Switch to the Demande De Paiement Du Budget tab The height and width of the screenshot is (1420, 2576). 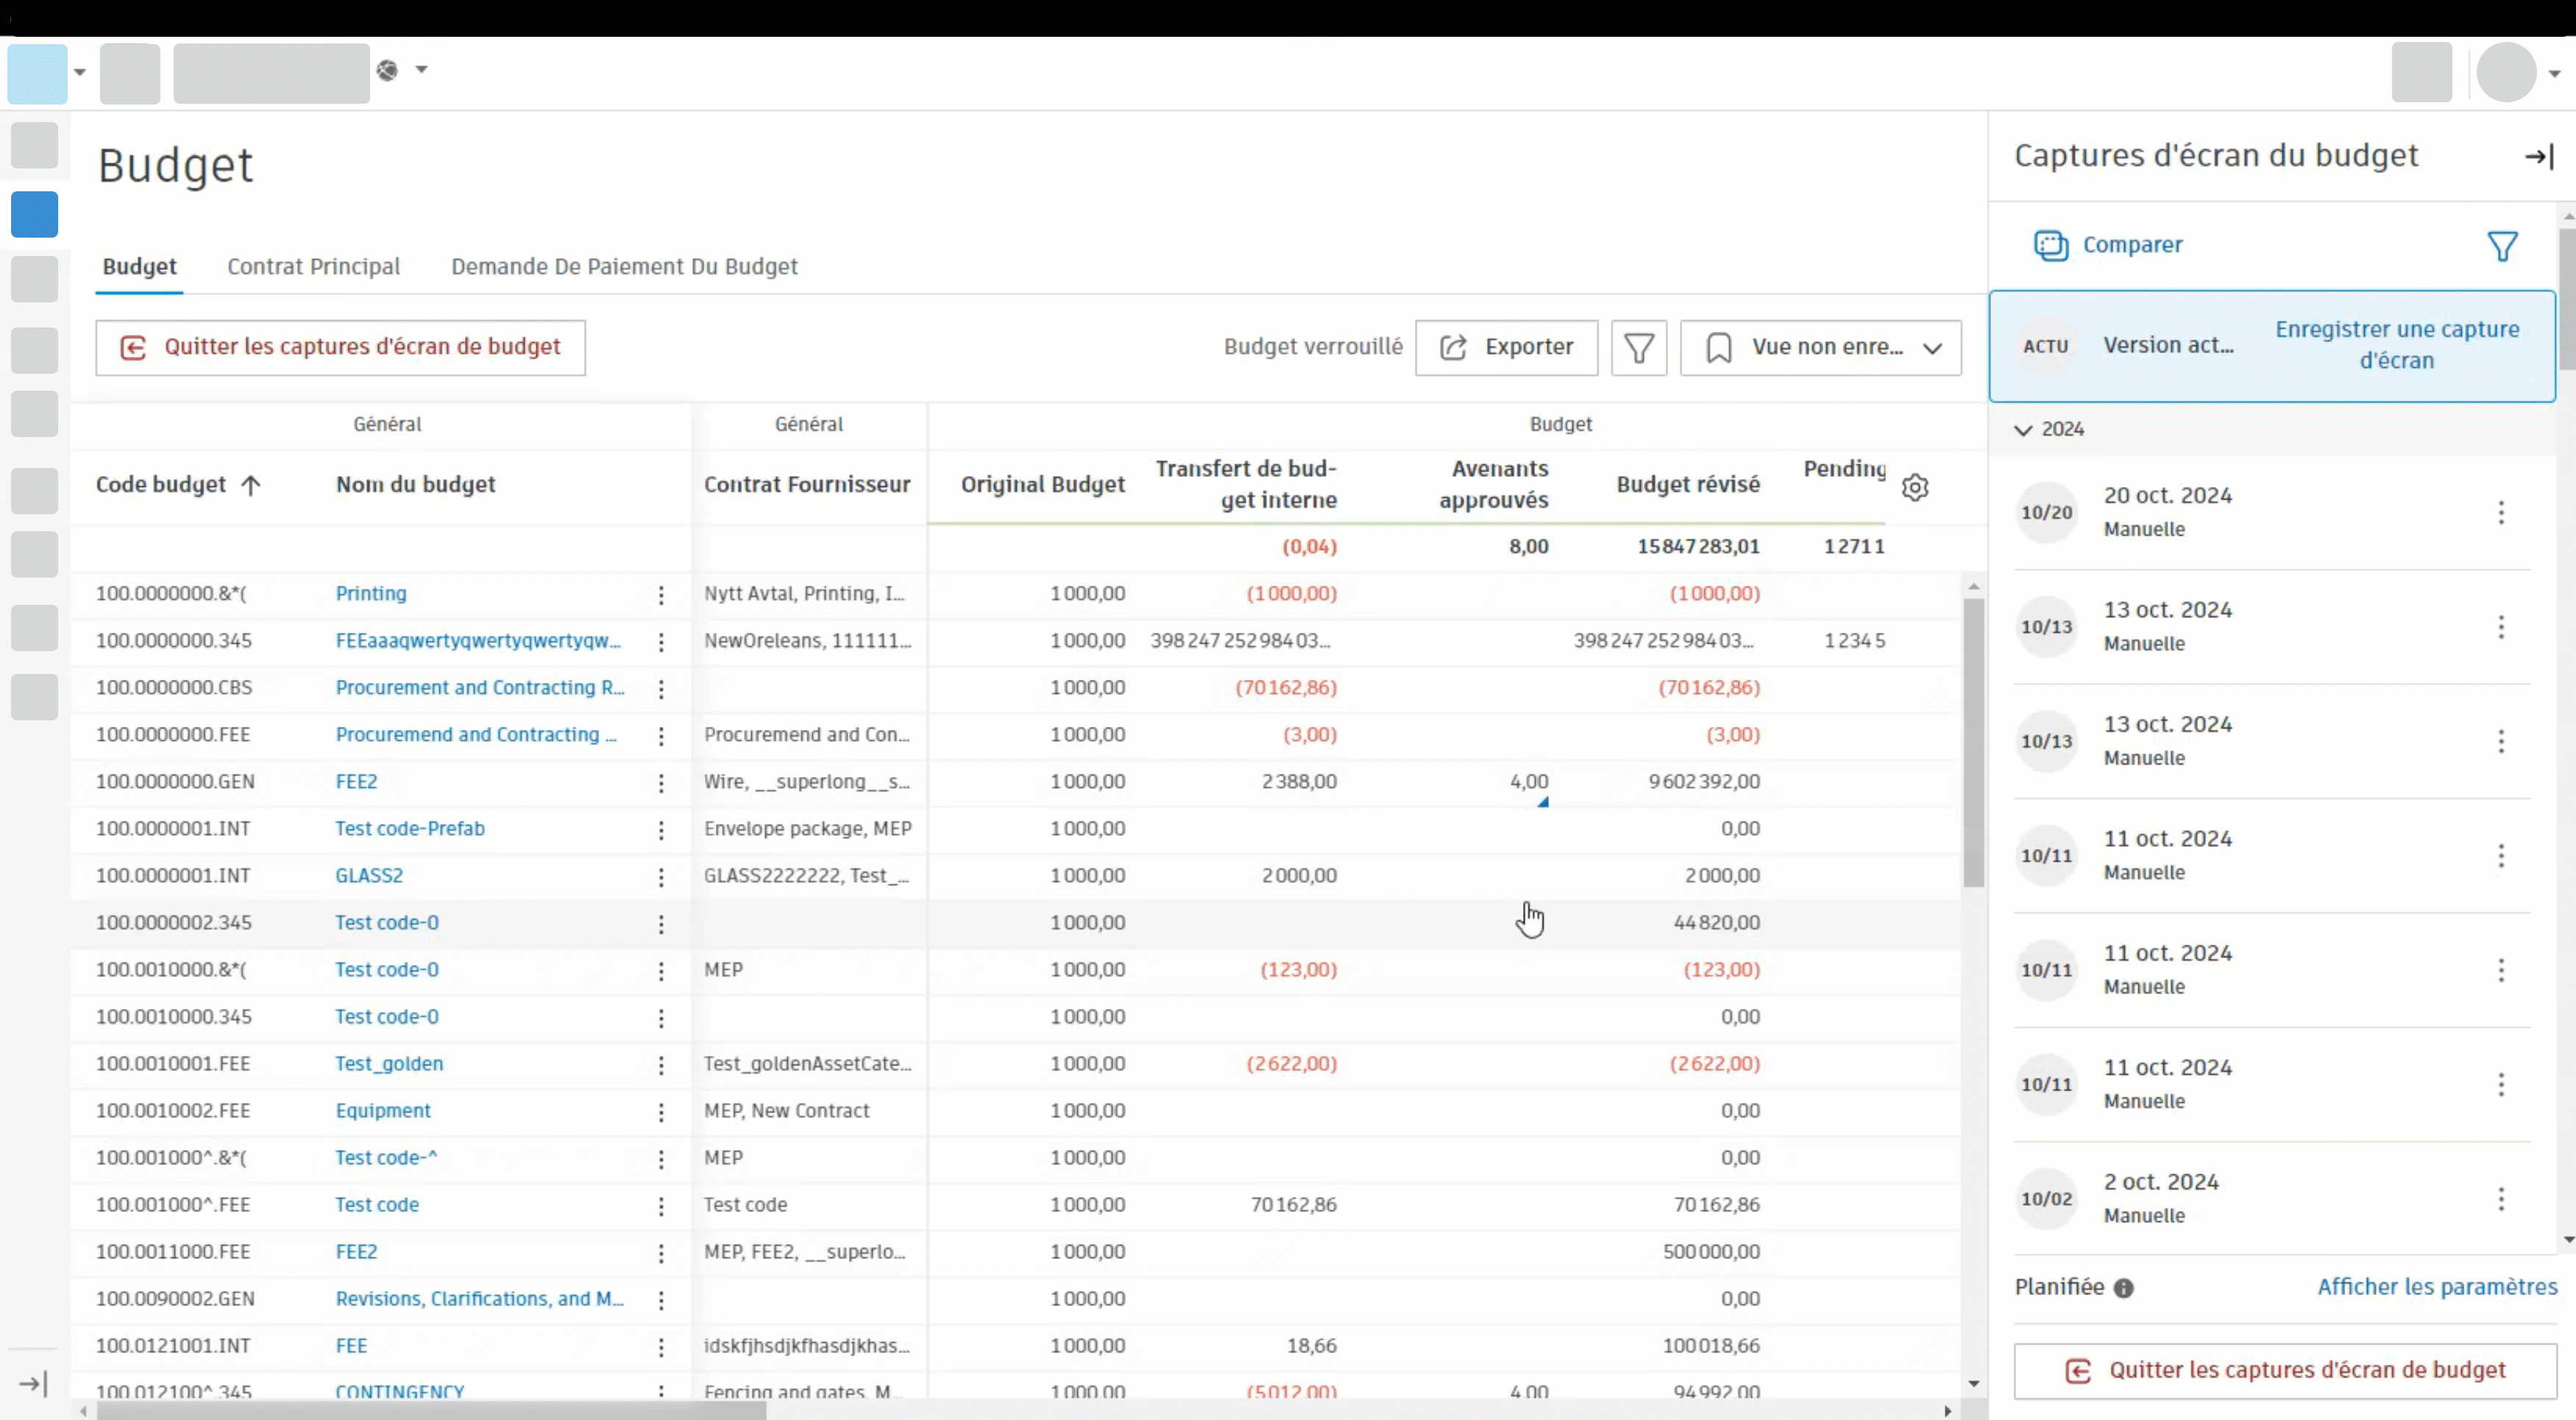coord(624,266)
